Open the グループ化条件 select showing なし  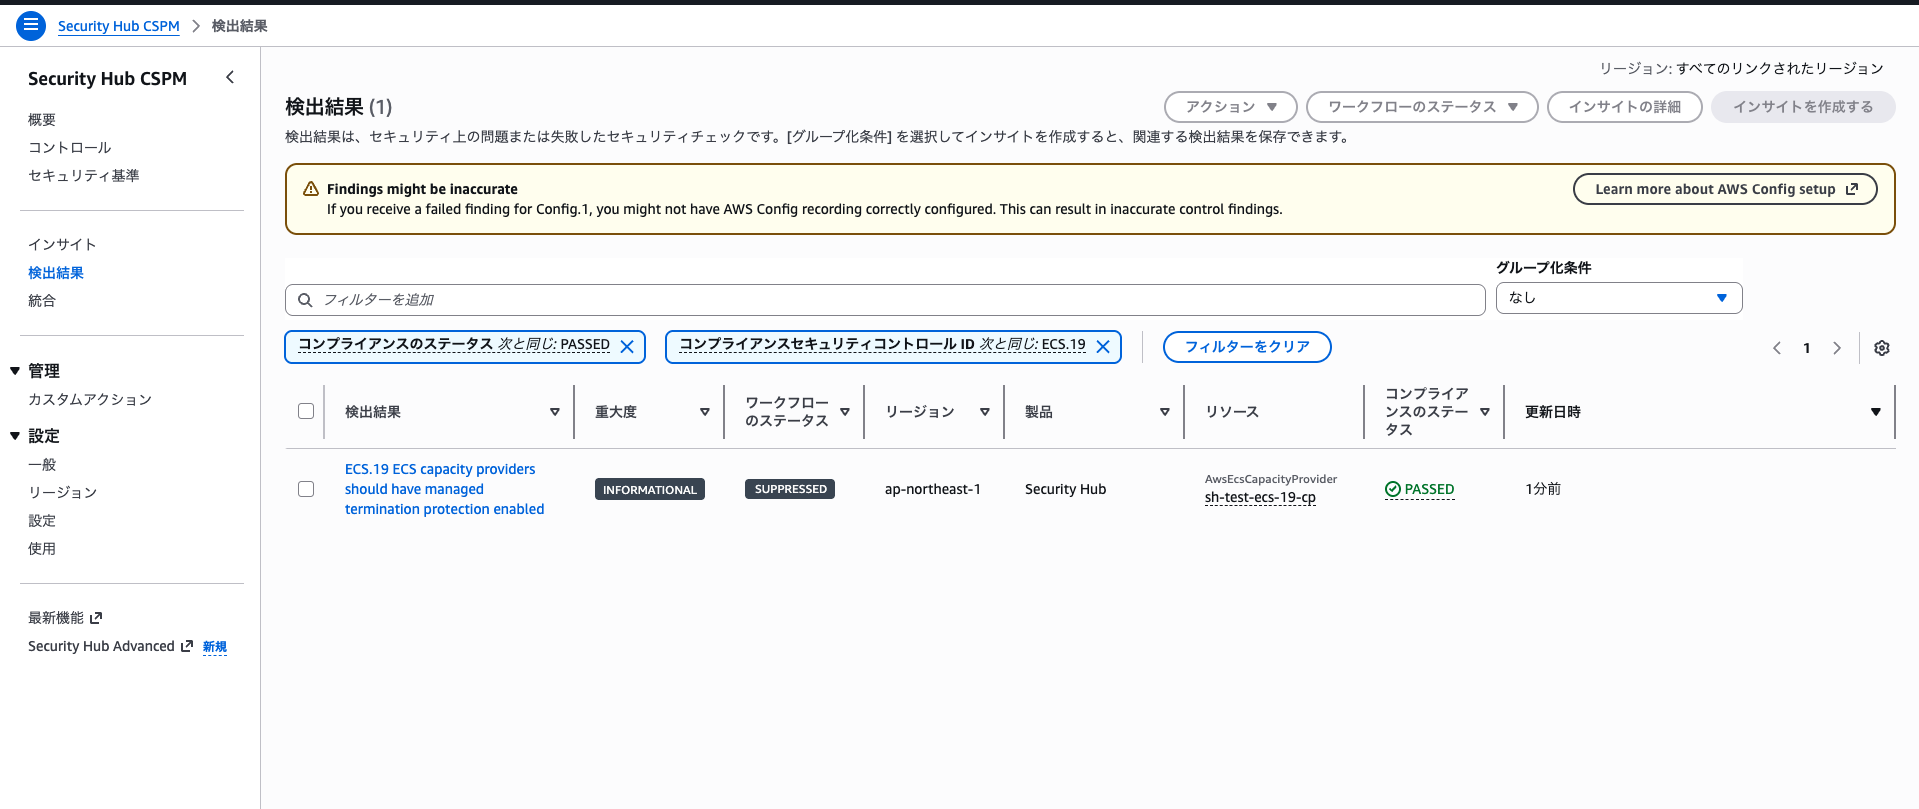(x=1619, y=298)
